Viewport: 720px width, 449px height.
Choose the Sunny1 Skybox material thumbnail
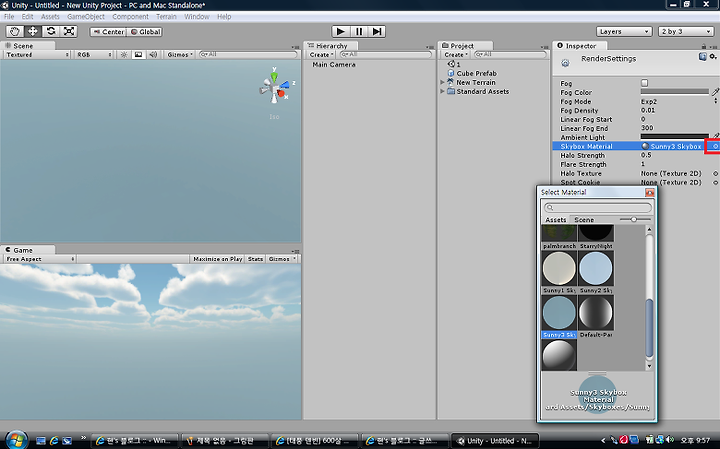tap(559, 272)
